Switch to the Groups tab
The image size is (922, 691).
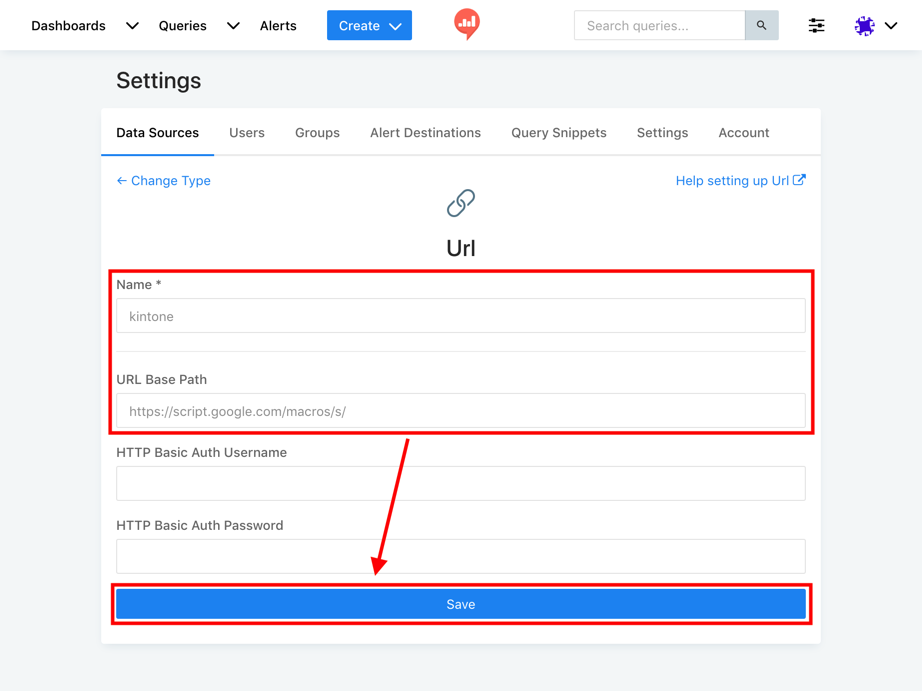pos(317,133)
